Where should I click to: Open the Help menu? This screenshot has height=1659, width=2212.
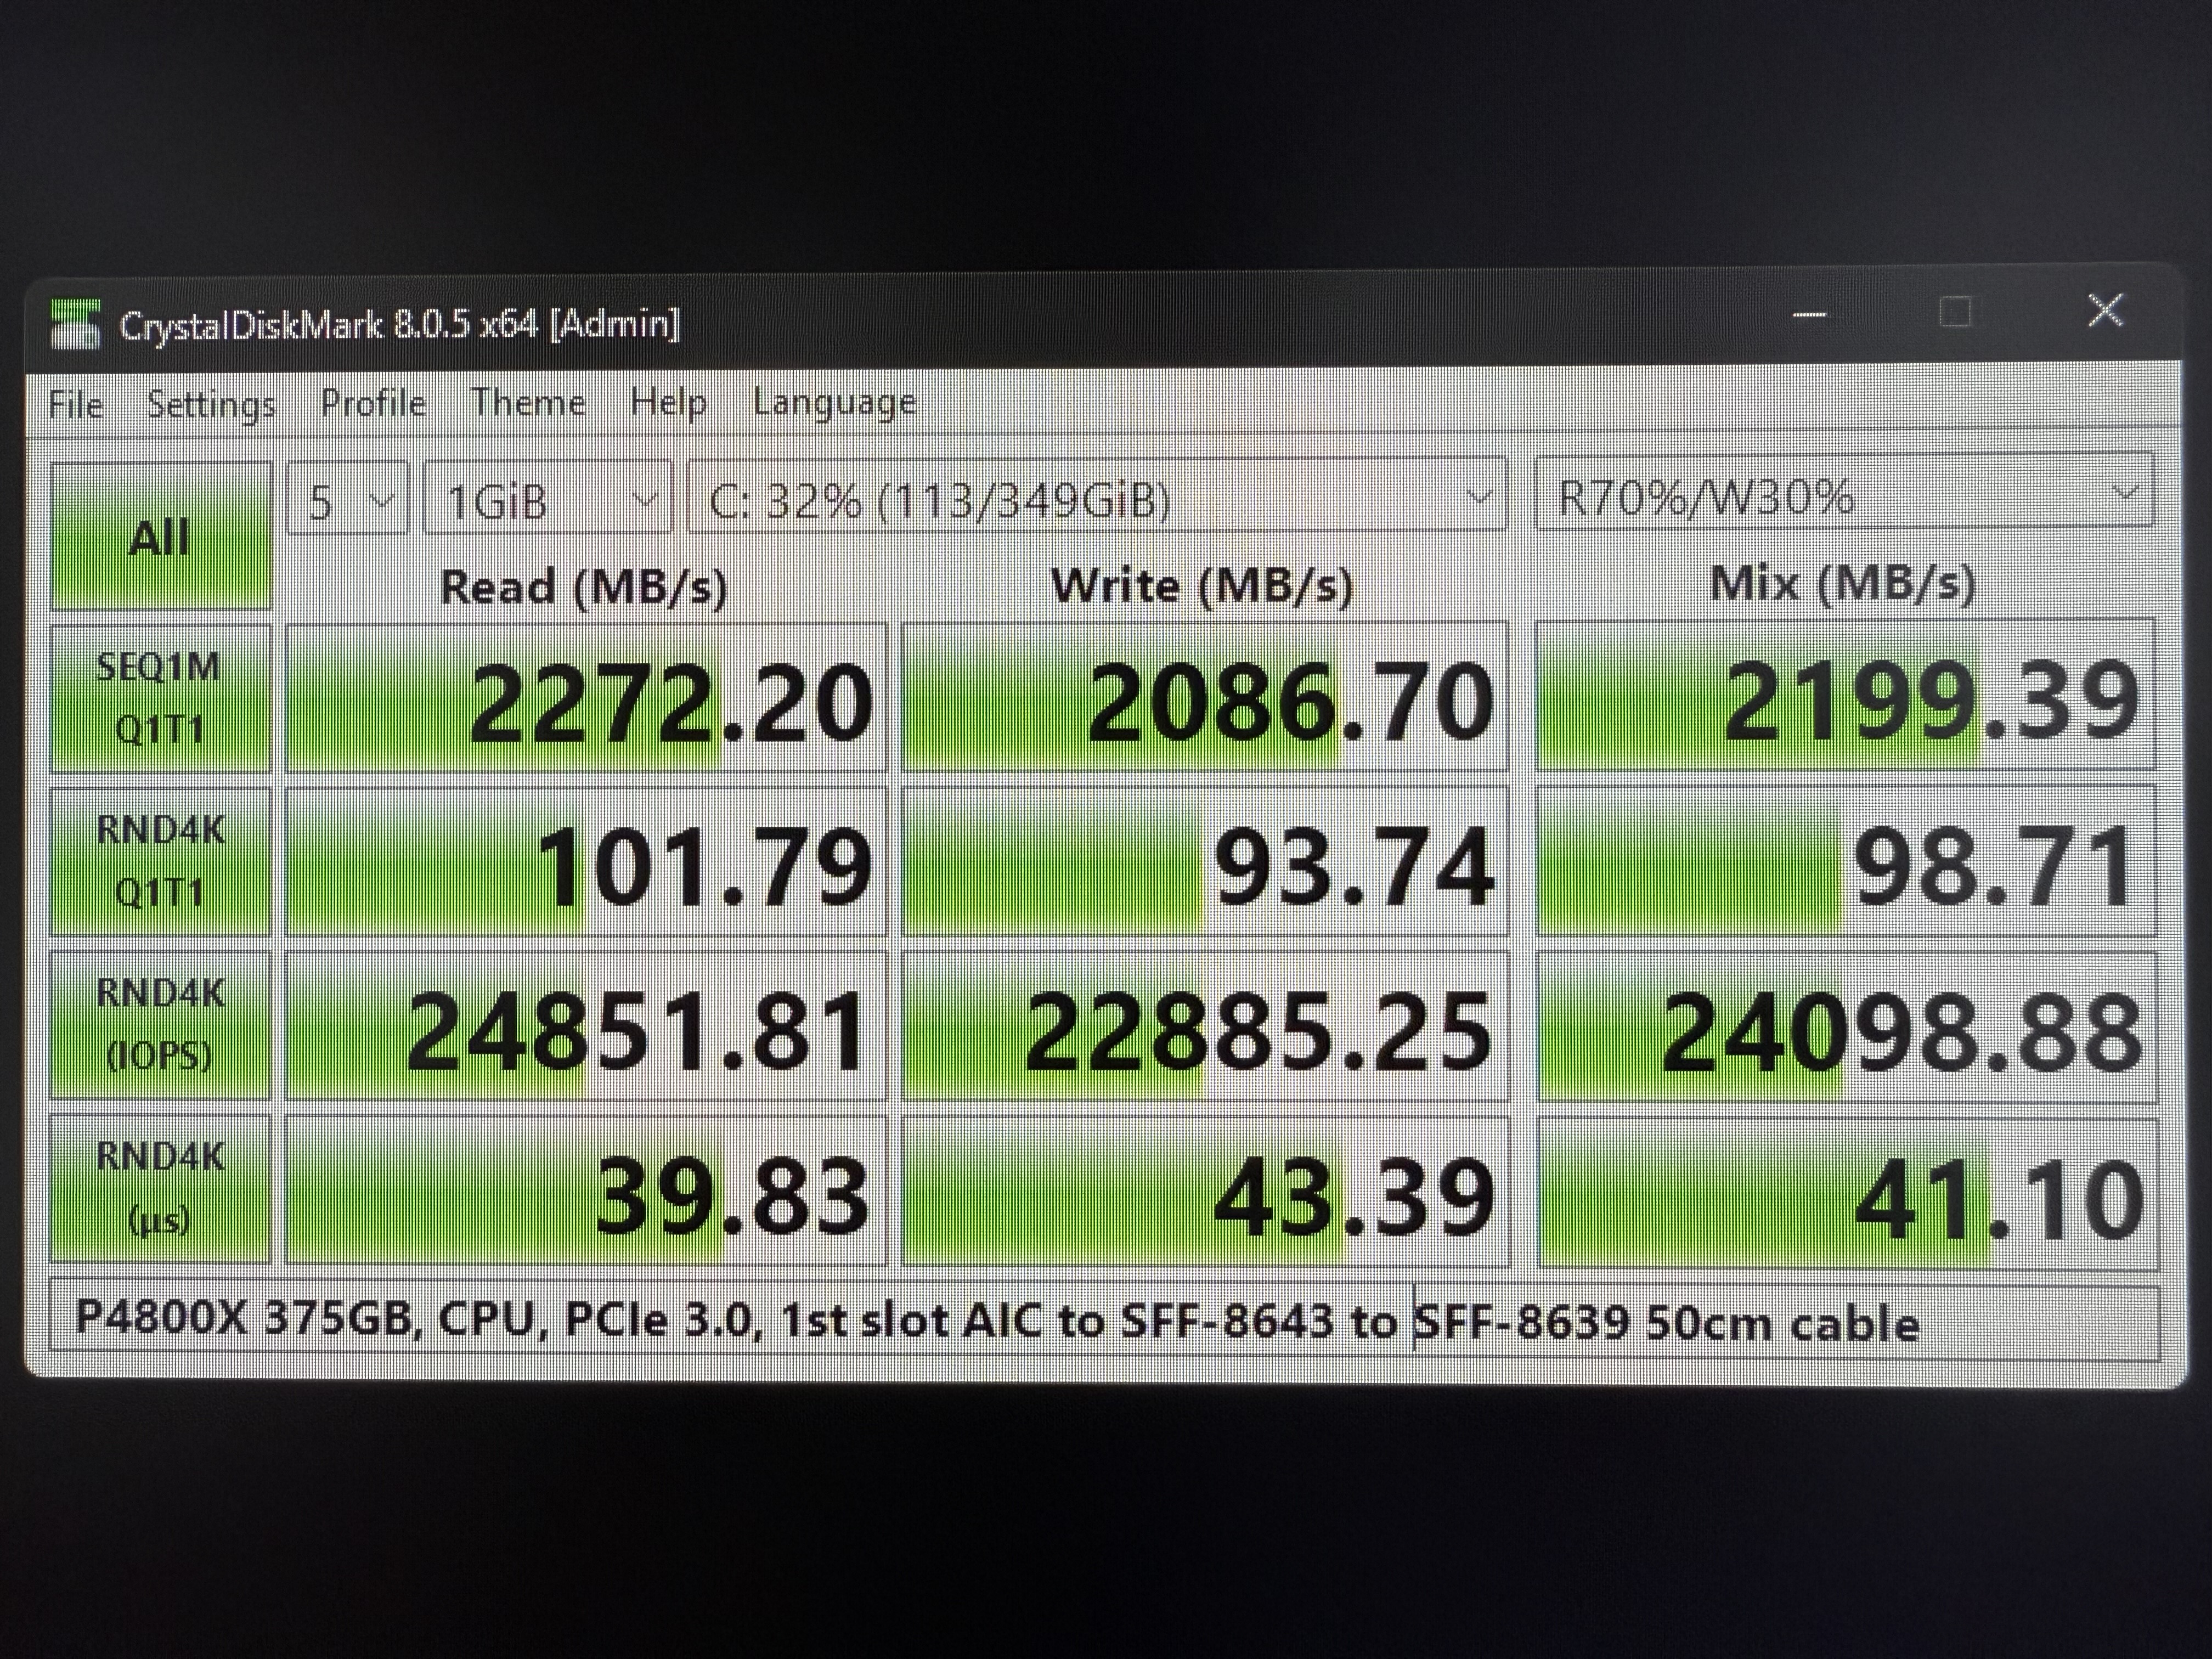pos(668,402)
